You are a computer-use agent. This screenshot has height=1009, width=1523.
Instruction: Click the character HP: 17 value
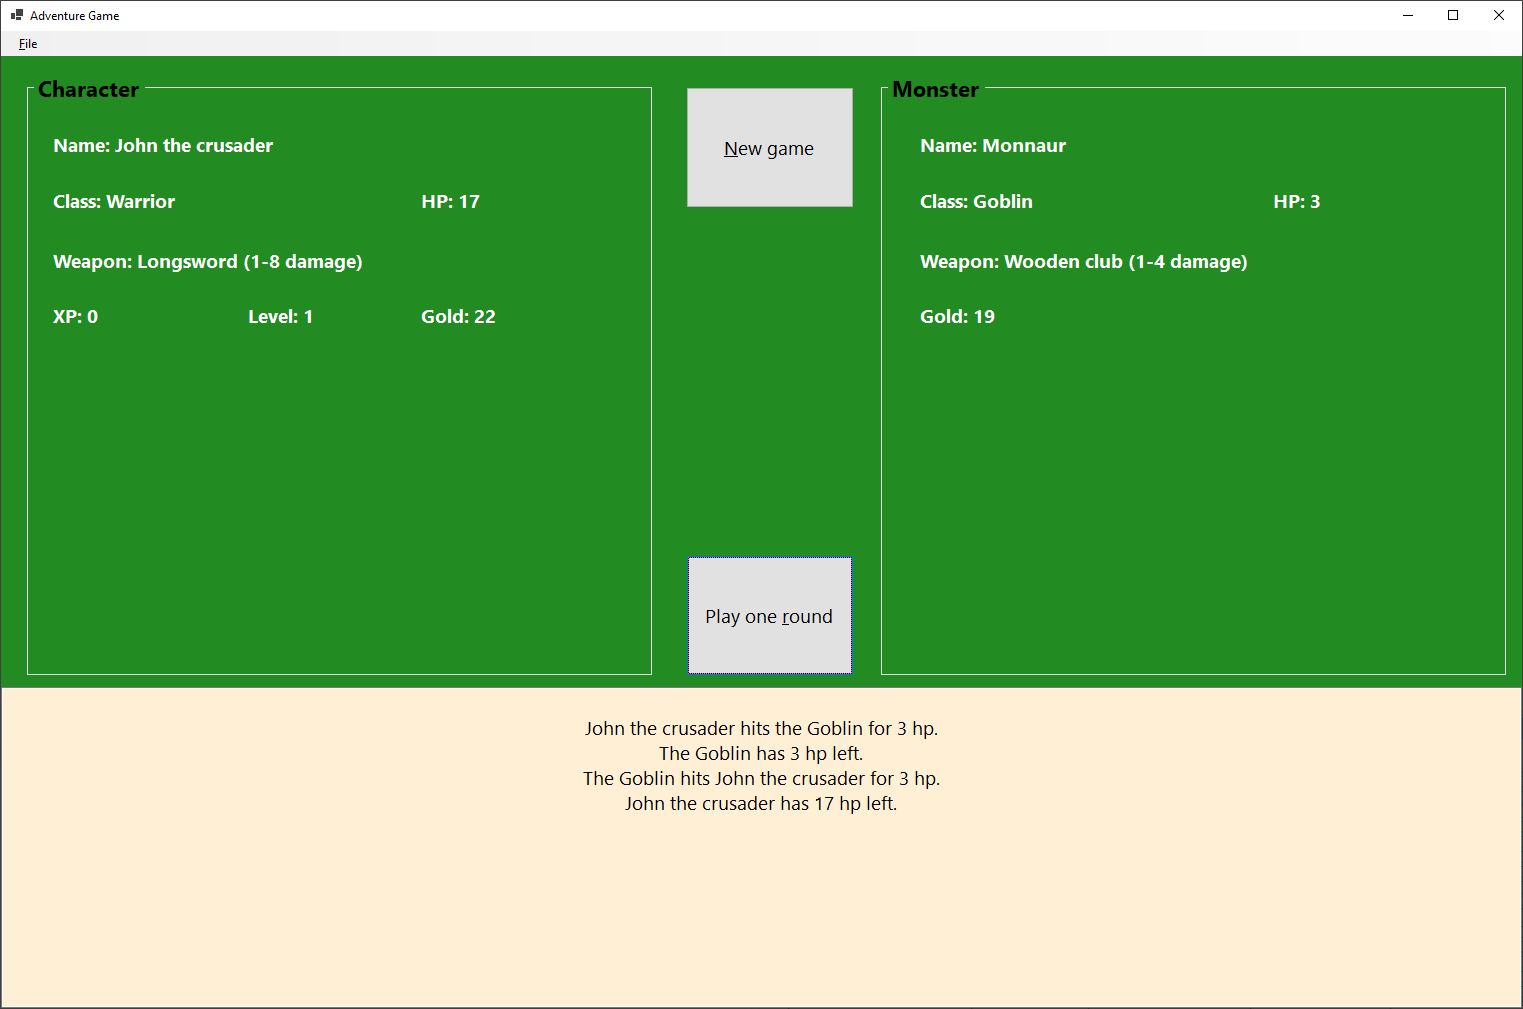450,201
